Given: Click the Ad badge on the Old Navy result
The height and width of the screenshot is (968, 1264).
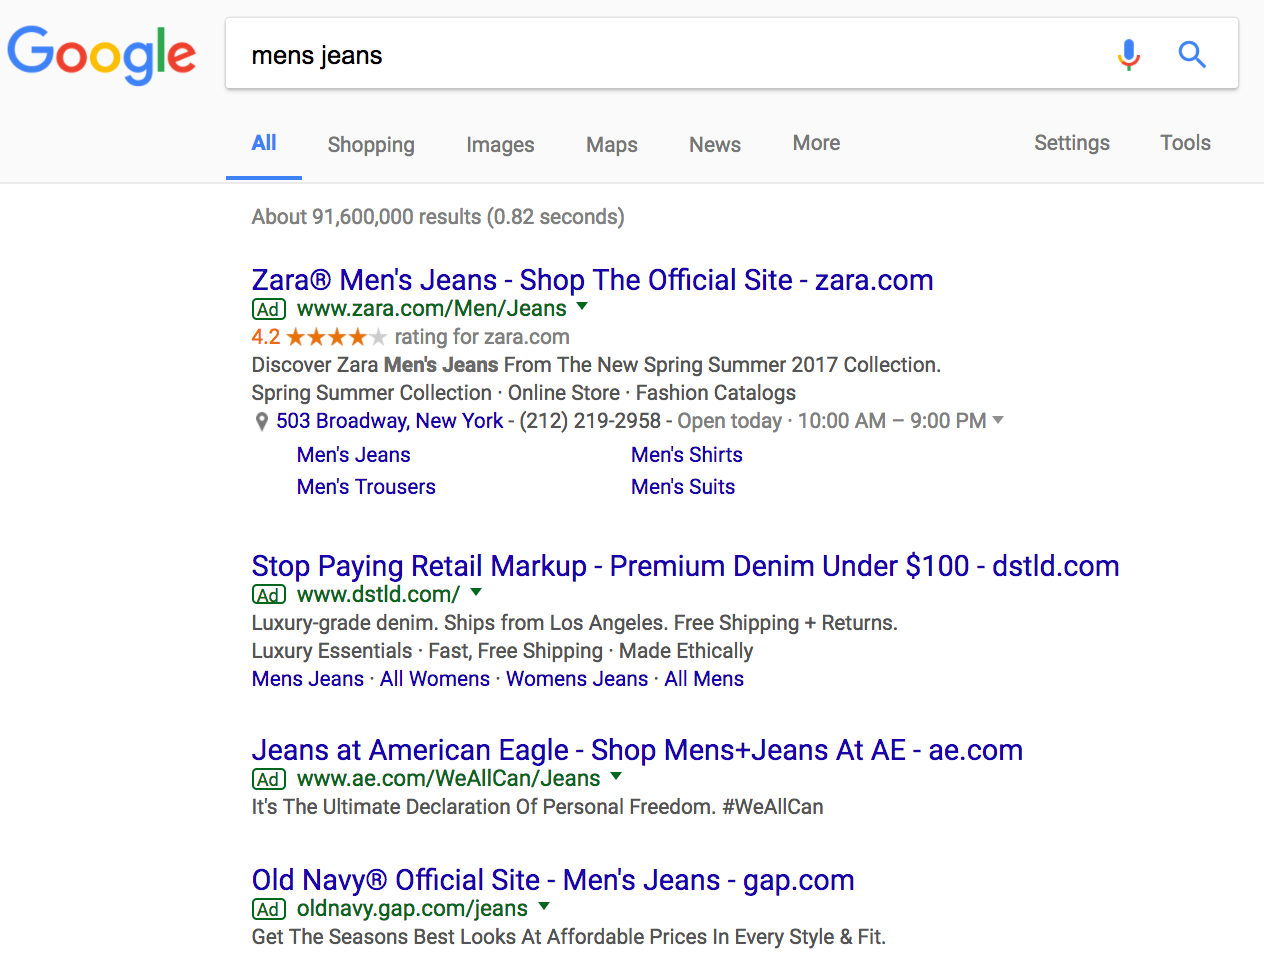Looking at the screenshot, I should tap(268, 909).
